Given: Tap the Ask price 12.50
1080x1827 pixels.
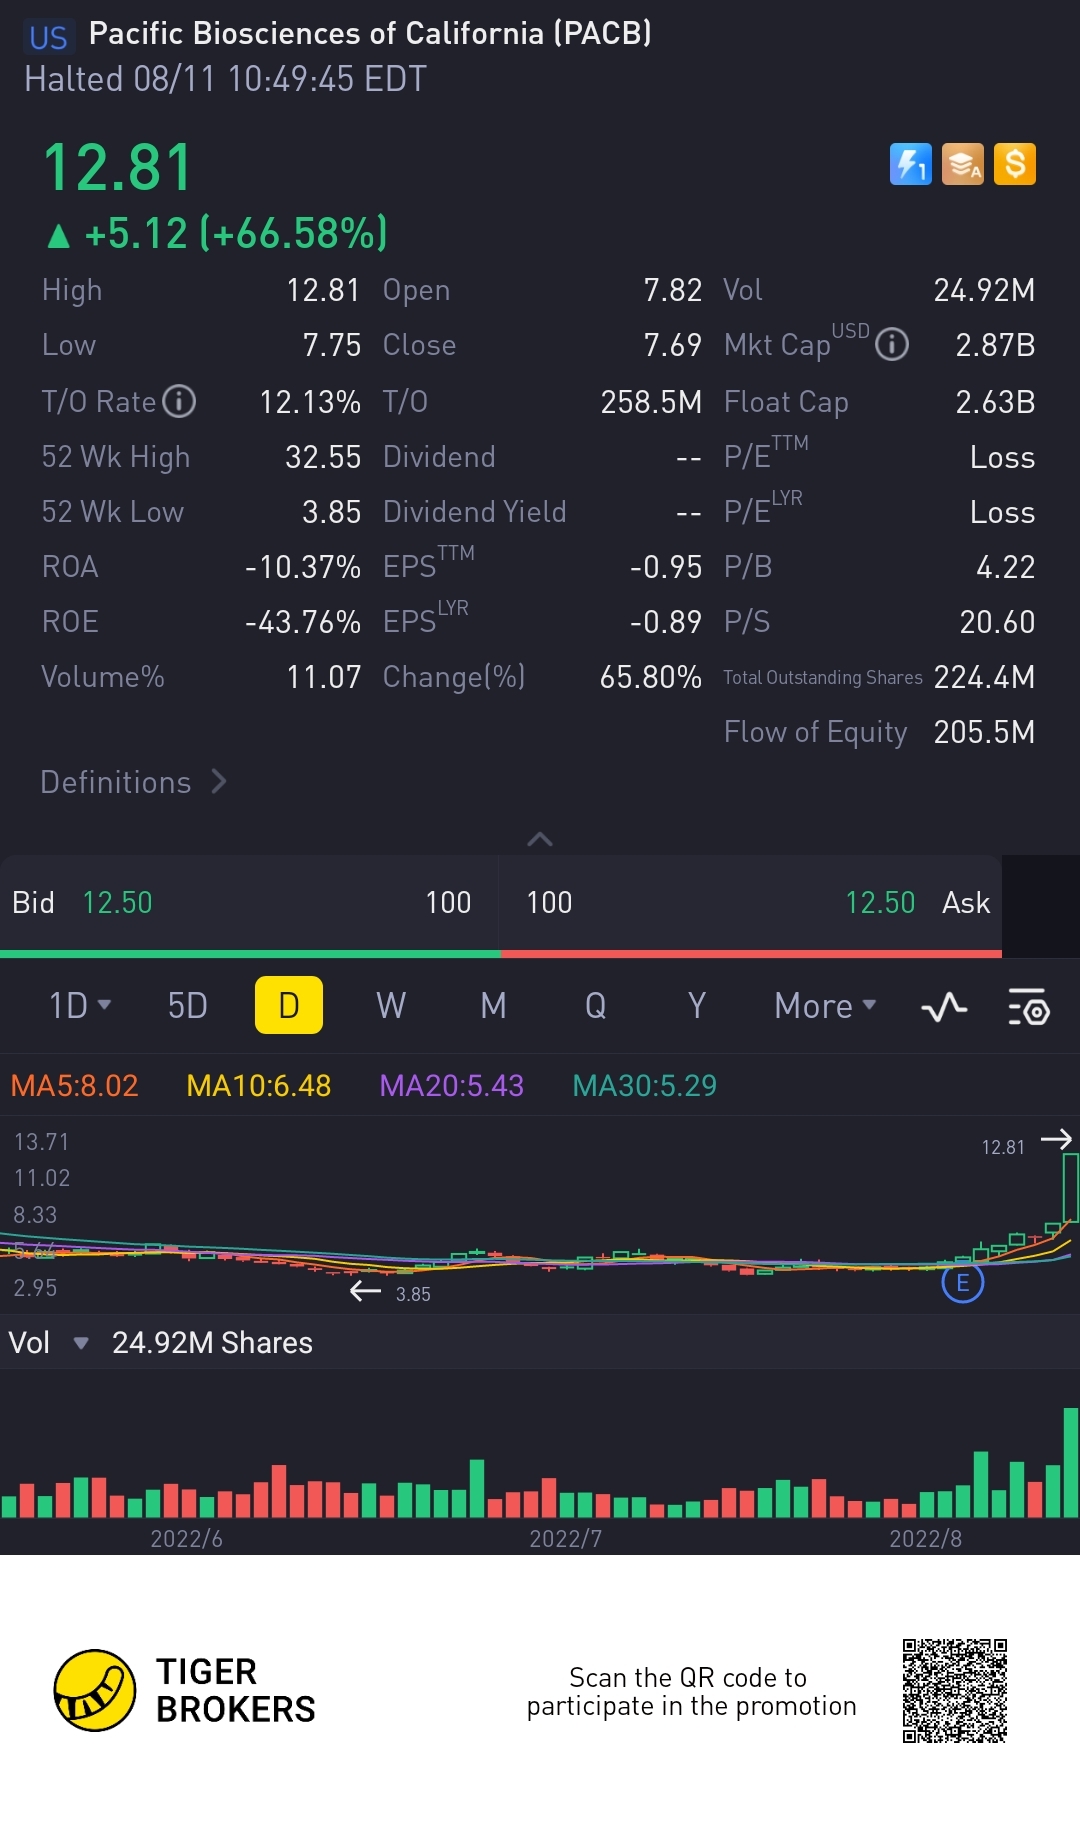Looking at the screenshot, I should [880, 903].
